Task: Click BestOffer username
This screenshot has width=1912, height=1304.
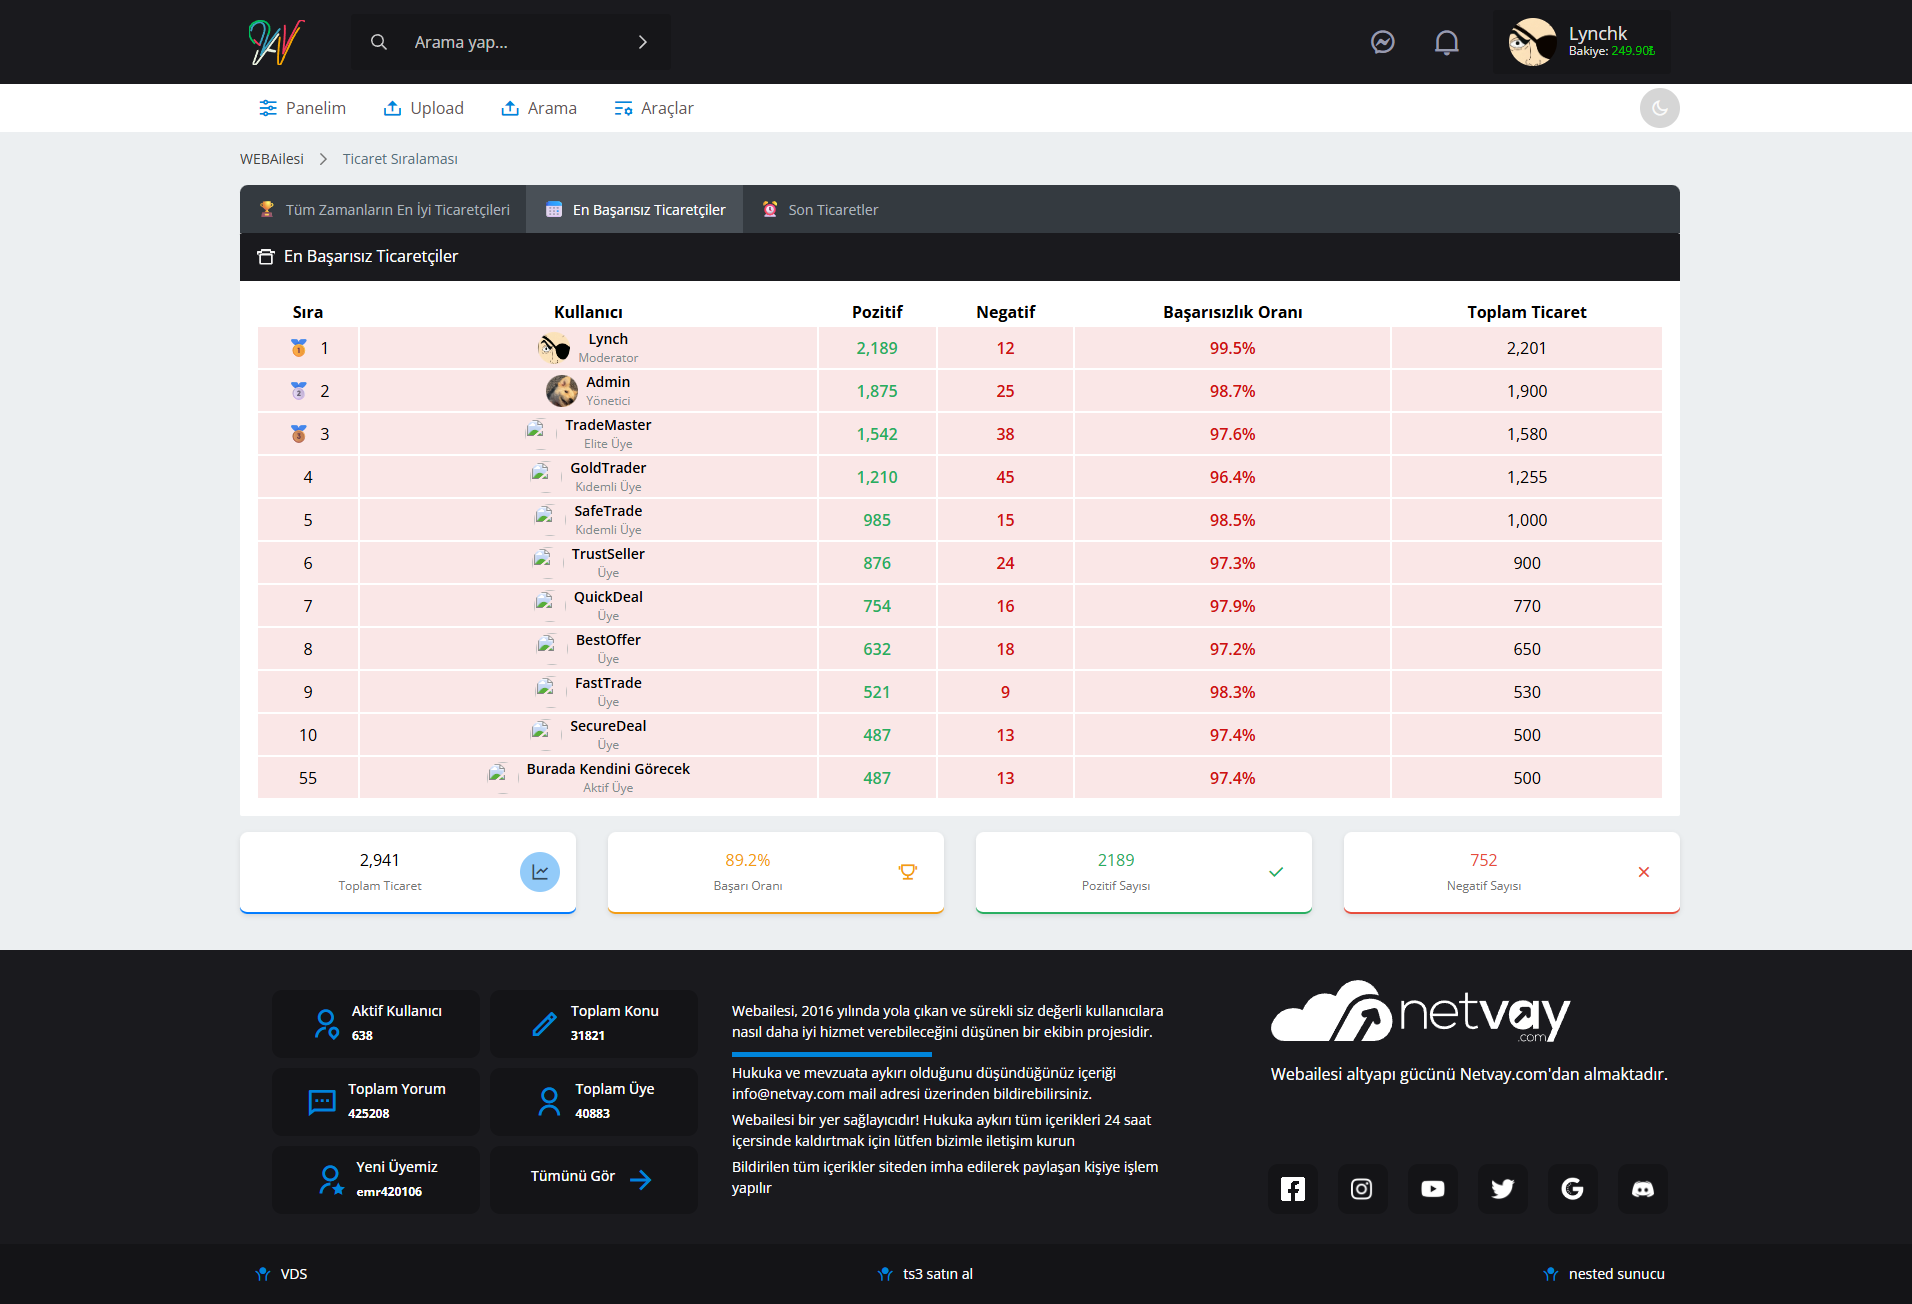Action: pos(608,640)
